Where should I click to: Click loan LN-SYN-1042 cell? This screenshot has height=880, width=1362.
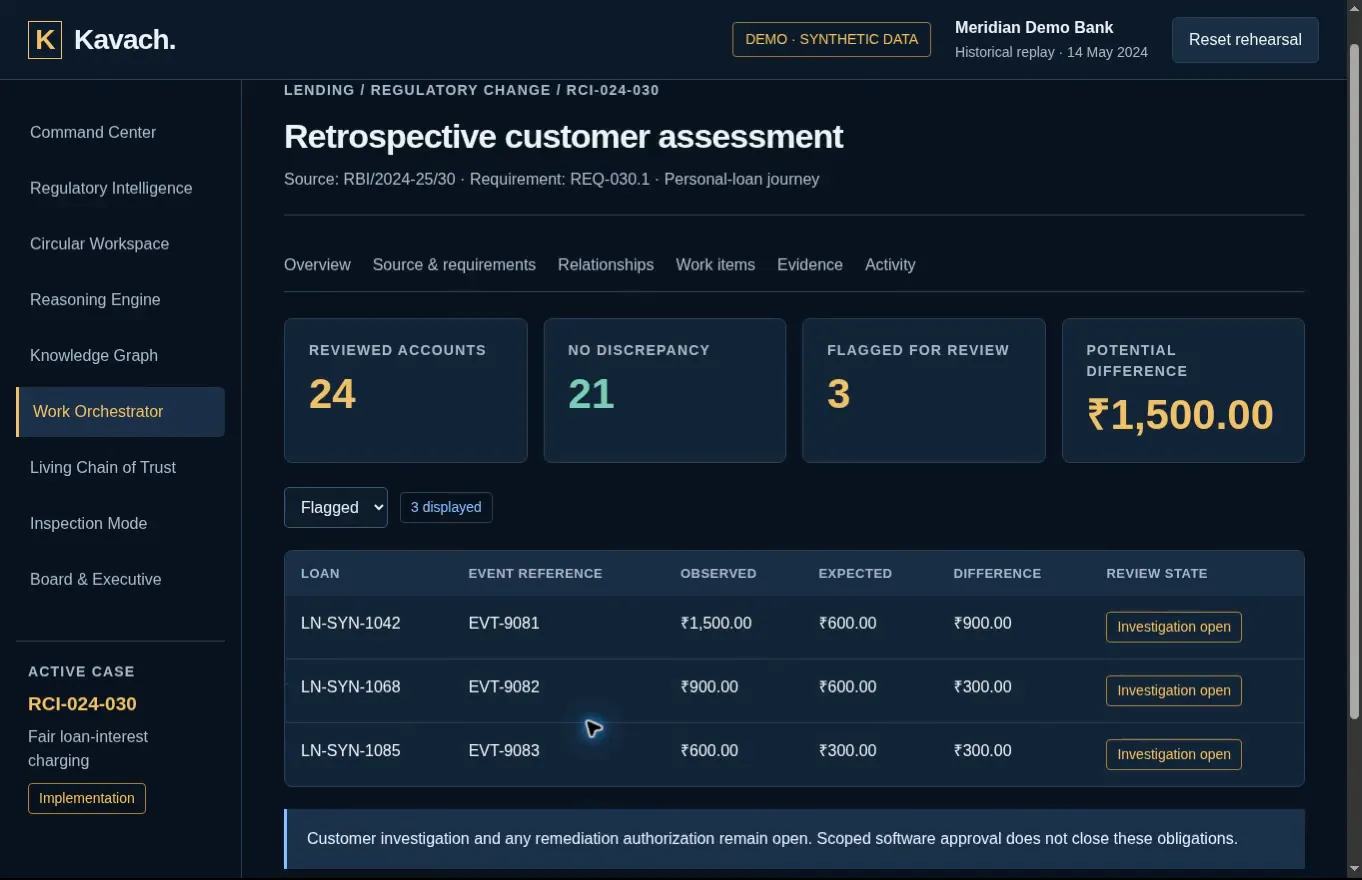pyautogui.click(x=351, y=623)
